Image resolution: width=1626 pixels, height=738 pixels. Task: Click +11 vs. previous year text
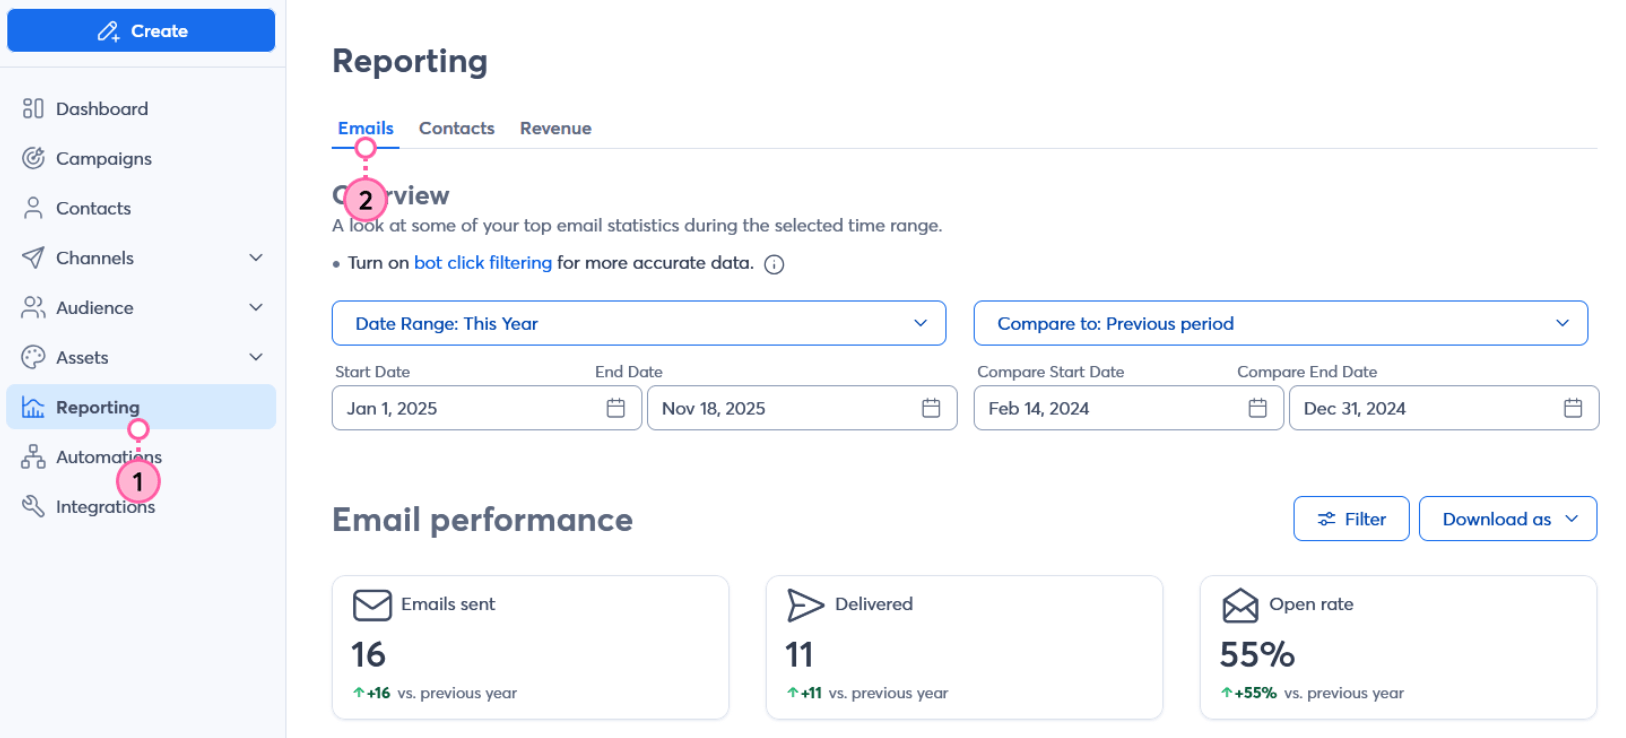click(867, 693)
